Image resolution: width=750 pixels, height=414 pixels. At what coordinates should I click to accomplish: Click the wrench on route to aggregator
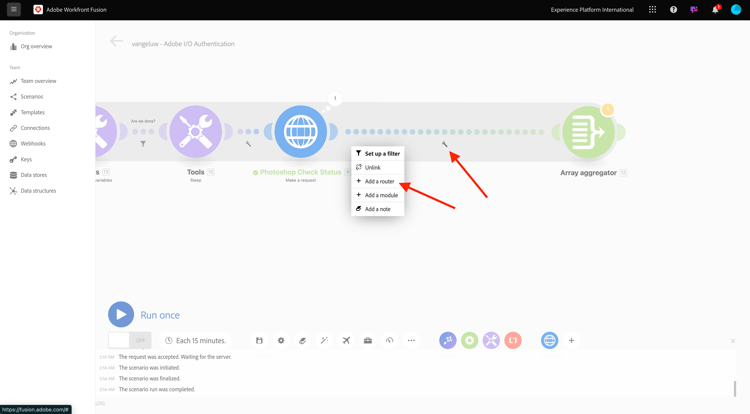[x=444, y=144]
